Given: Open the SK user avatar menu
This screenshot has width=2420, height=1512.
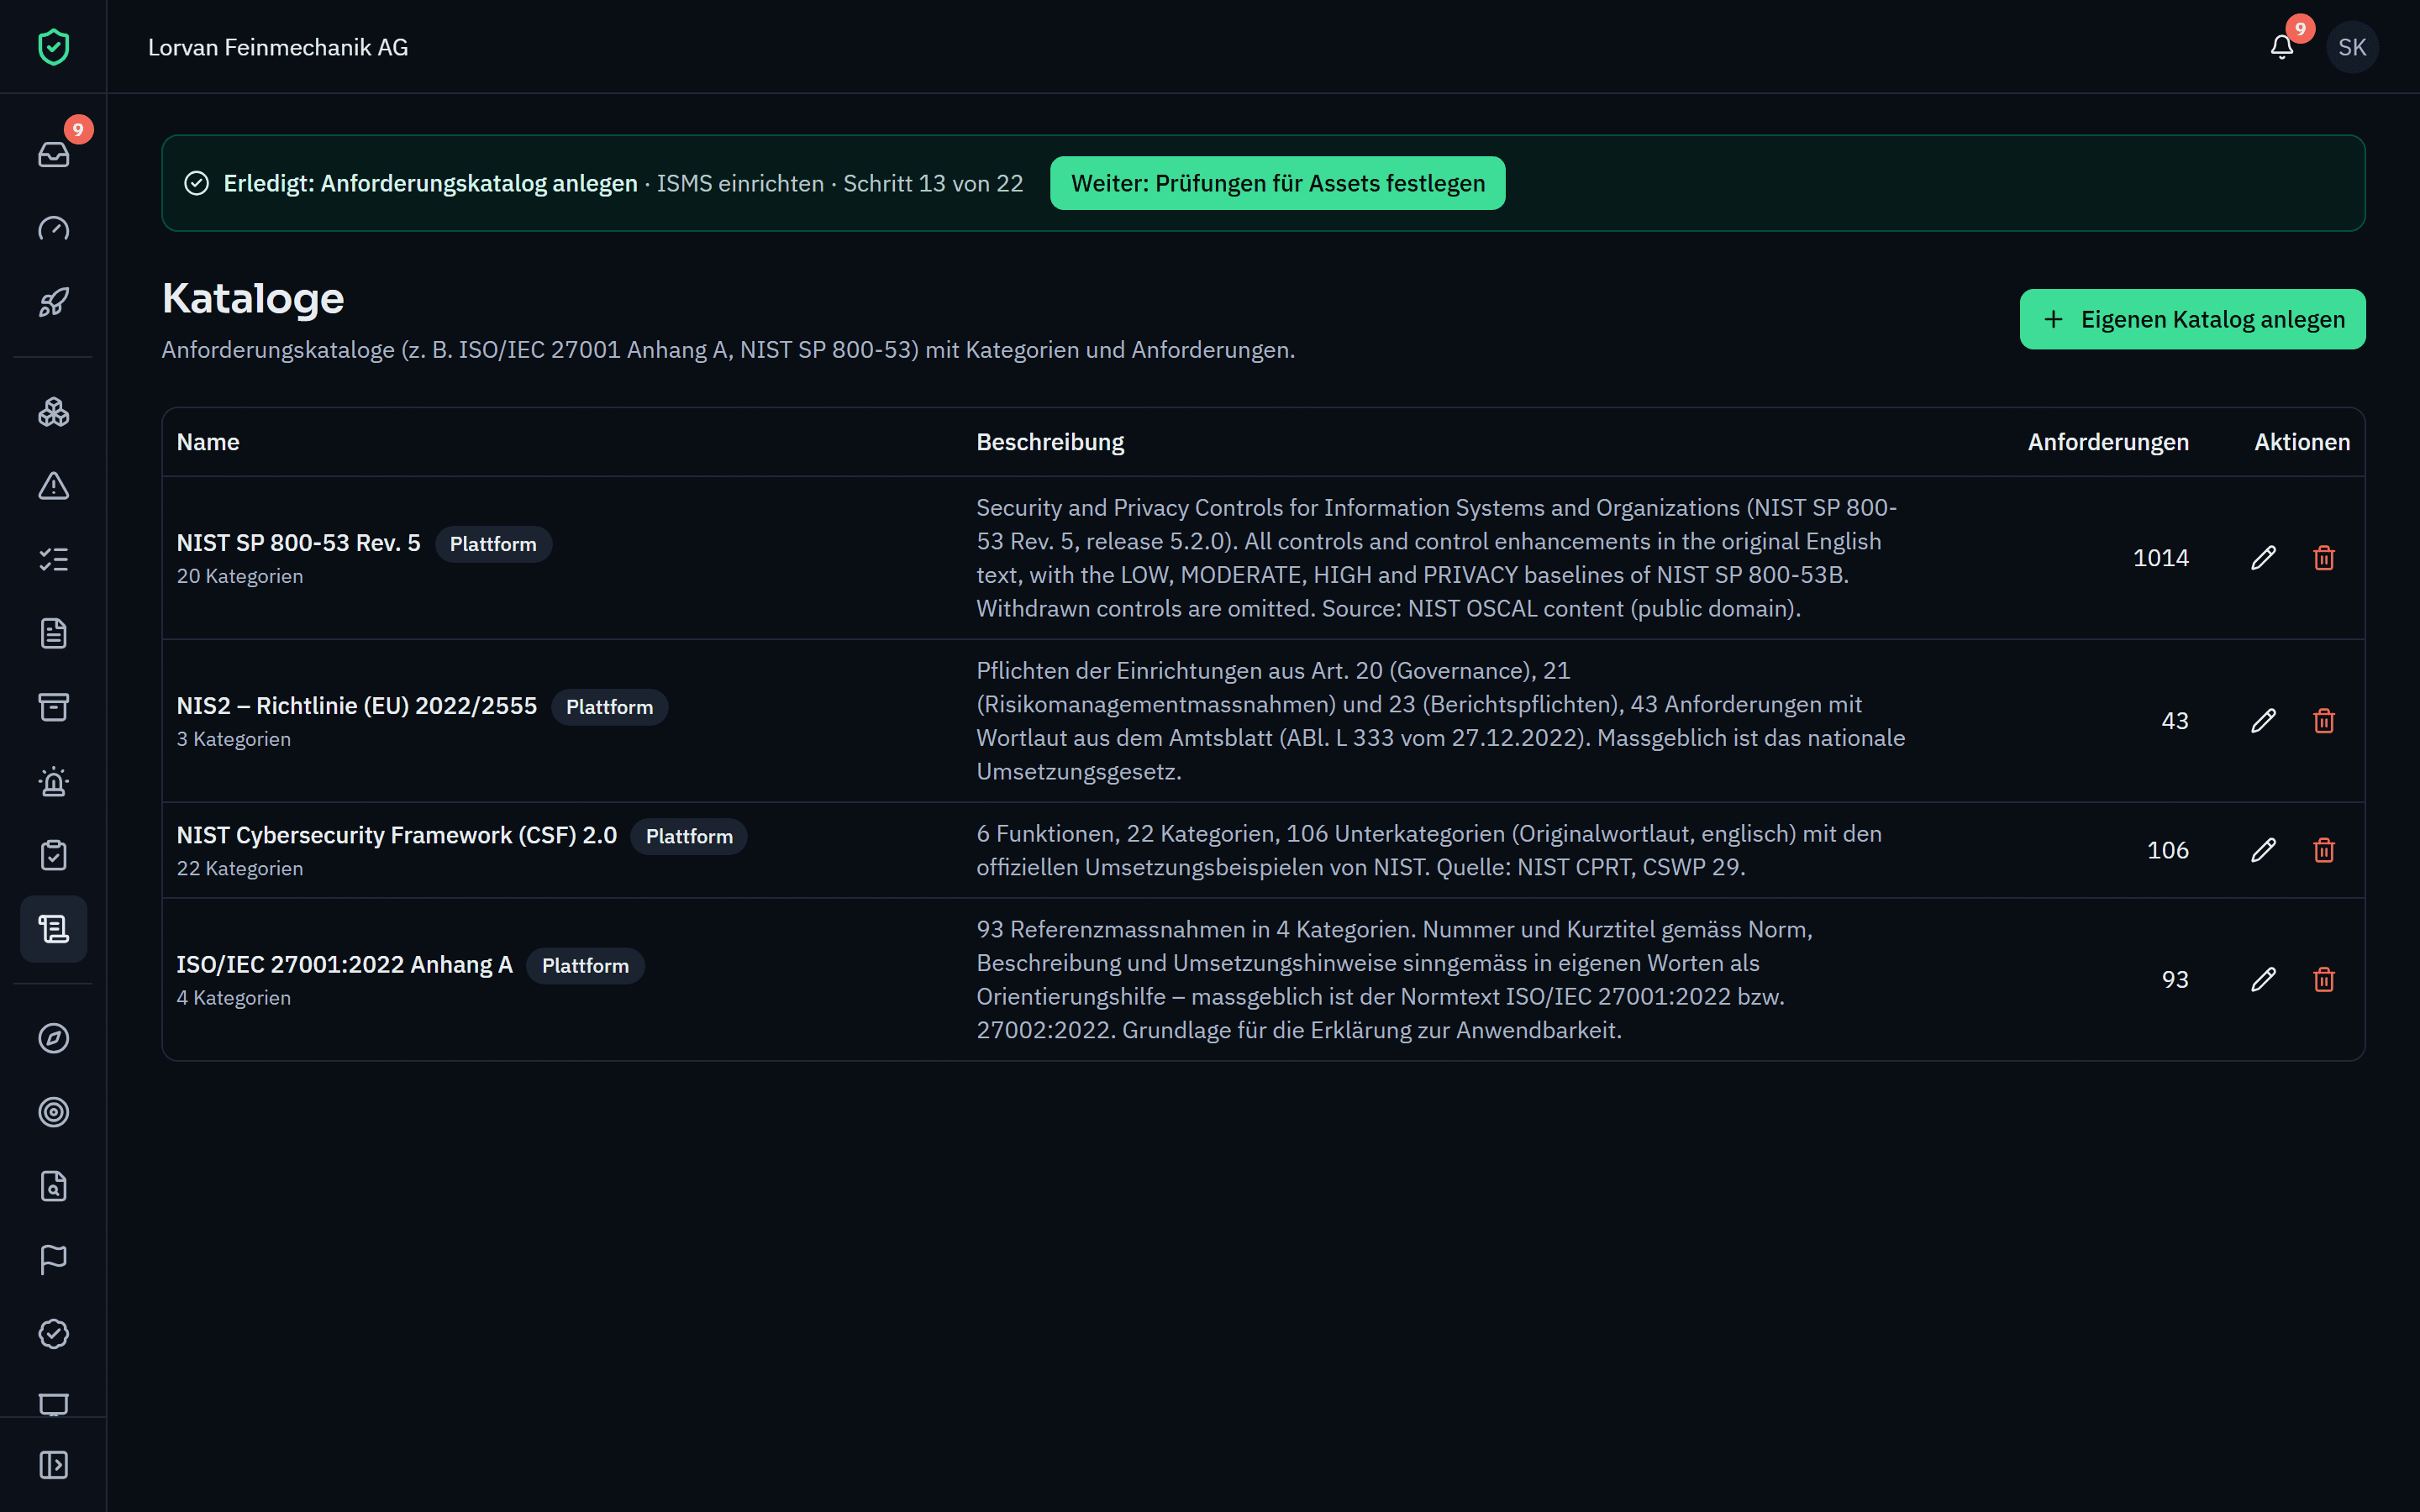Looking at the screenshot, I should point(2352,47).
